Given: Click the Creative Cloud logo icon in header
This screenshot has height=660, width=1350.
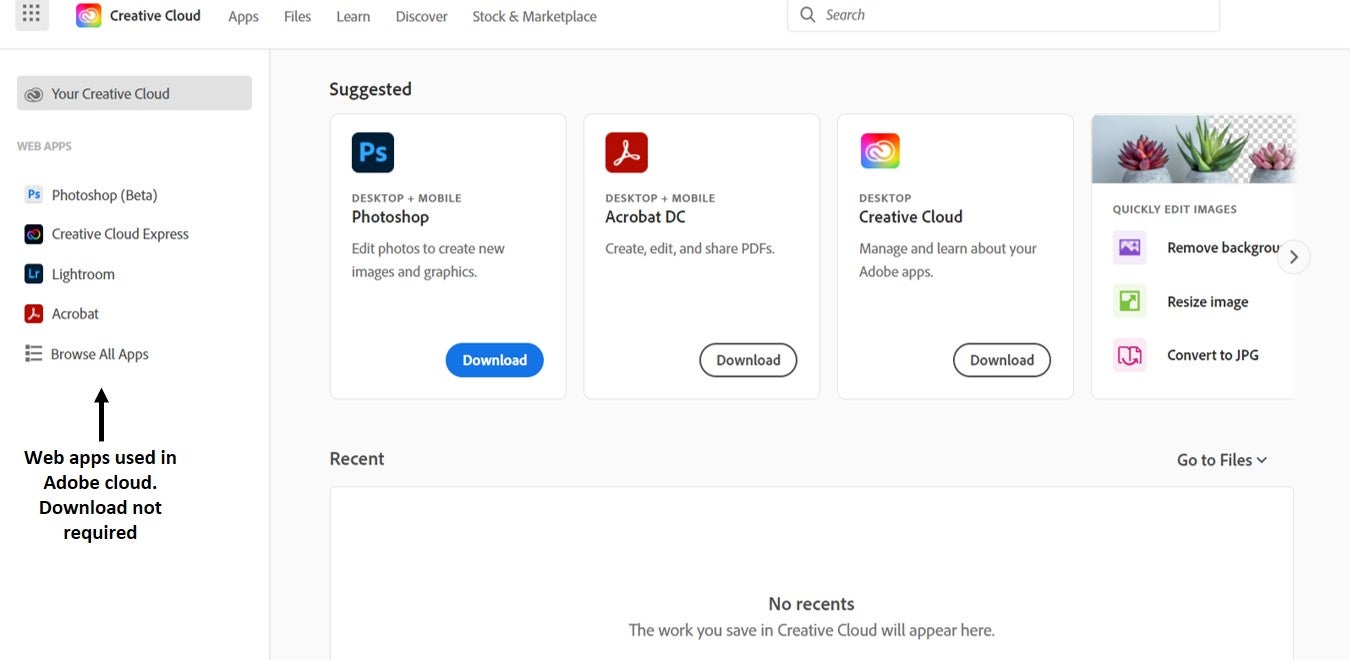Looking at the screenshot, I should pyautogui.click(x=88, y=15).
